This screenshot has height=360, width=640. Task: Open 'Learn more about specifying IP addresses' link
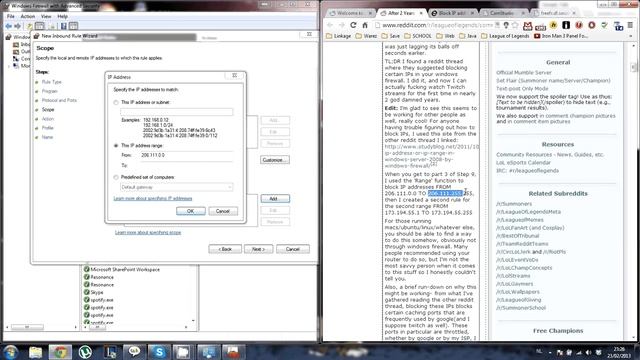[153, 198]
